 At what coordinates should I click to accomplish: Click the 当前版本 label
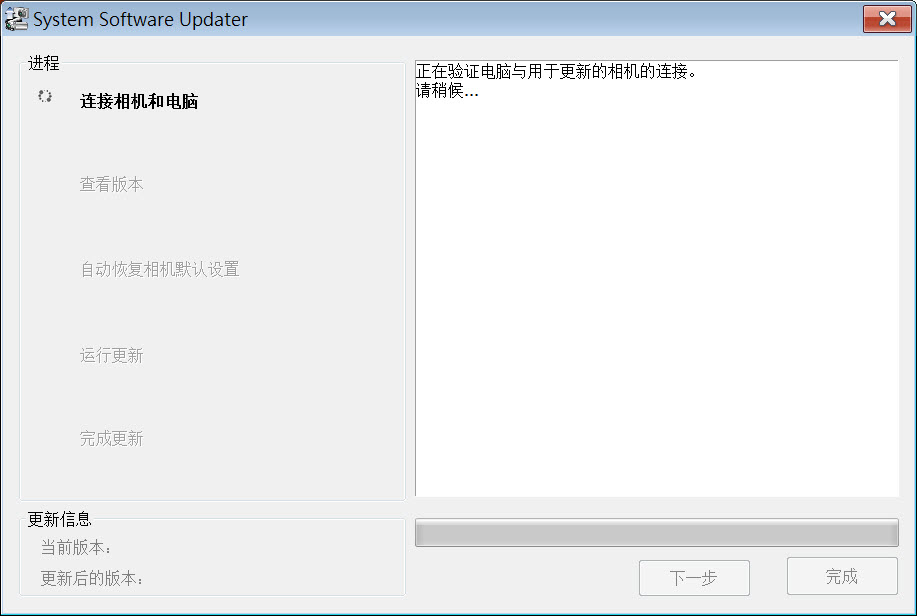coord(75,548)
